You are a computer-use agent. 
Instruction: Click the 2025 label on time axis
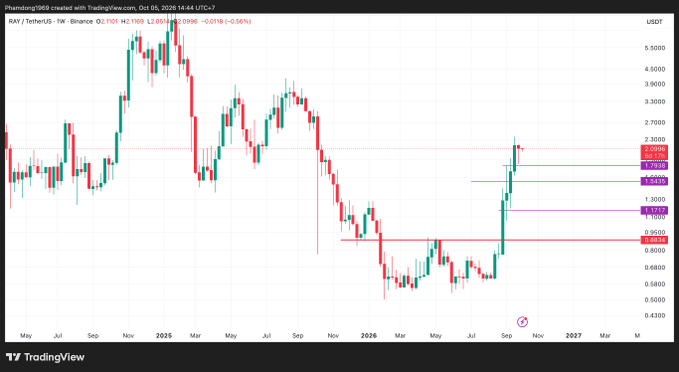[x=164, y=335]
